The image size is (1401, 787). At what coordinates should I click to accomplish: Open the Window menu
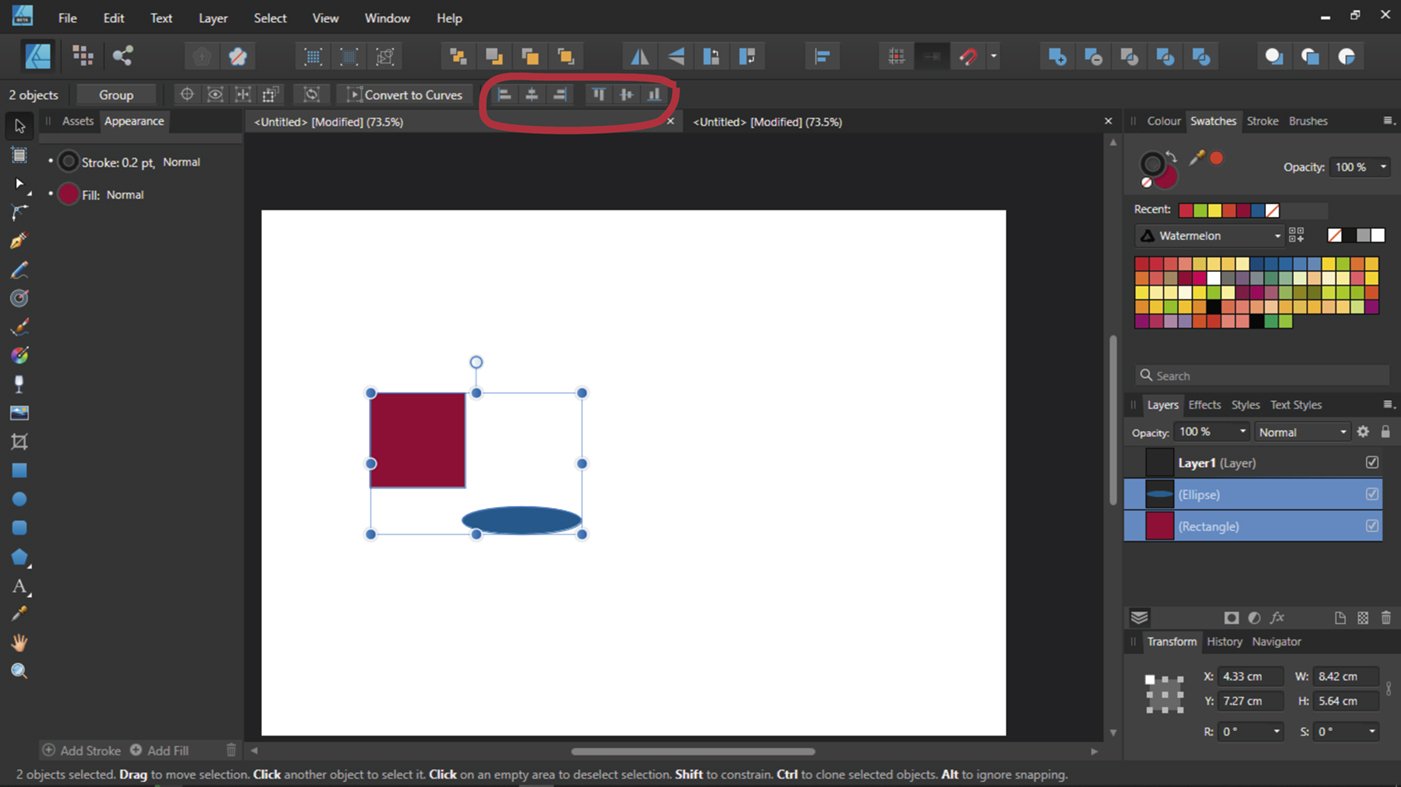pos(387,18)
